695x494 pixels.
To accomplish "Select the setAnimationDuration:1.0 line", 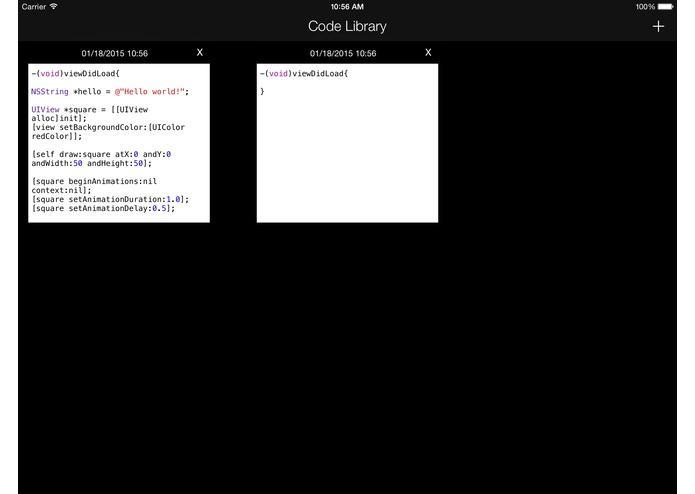I will coord(110,199).
